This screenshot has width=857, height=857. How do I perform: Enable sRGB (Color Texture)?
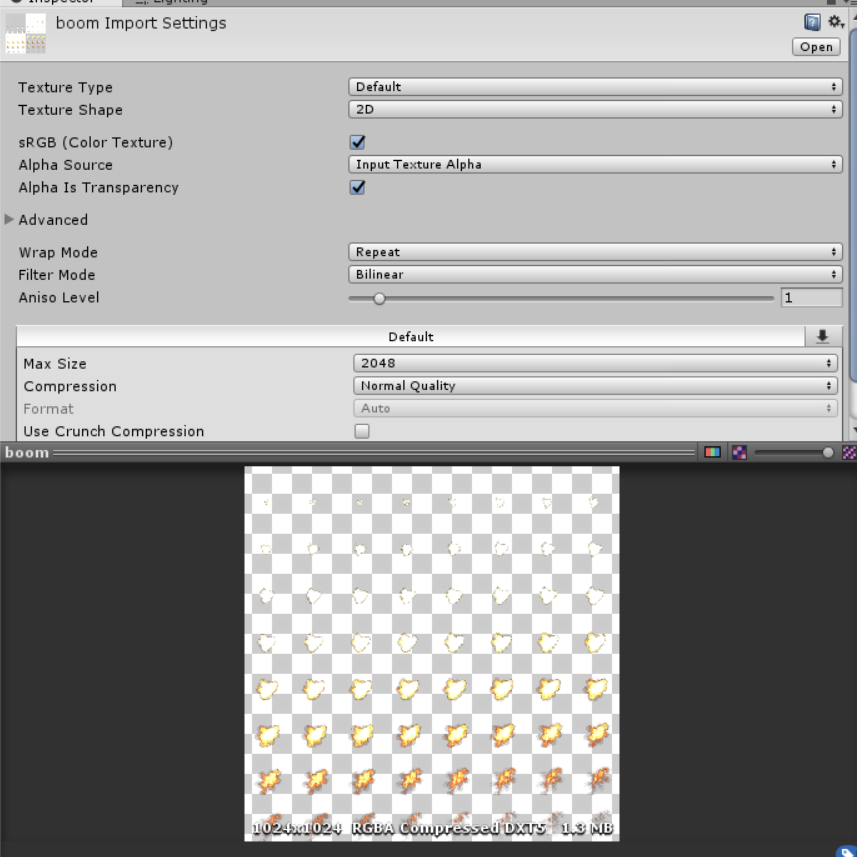click(357, 142)
